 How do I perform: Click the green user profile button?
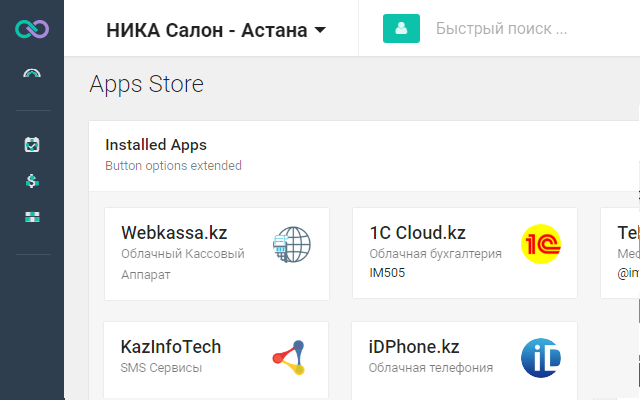click(x=401, y=29)
